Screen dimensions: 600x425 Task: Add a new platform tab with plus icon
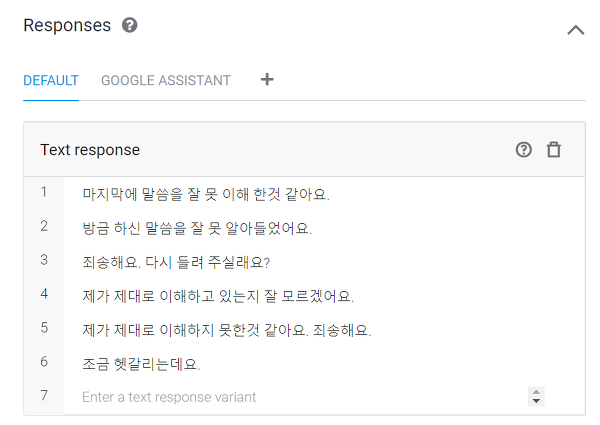pyautogui.click(x=267, y=80)
